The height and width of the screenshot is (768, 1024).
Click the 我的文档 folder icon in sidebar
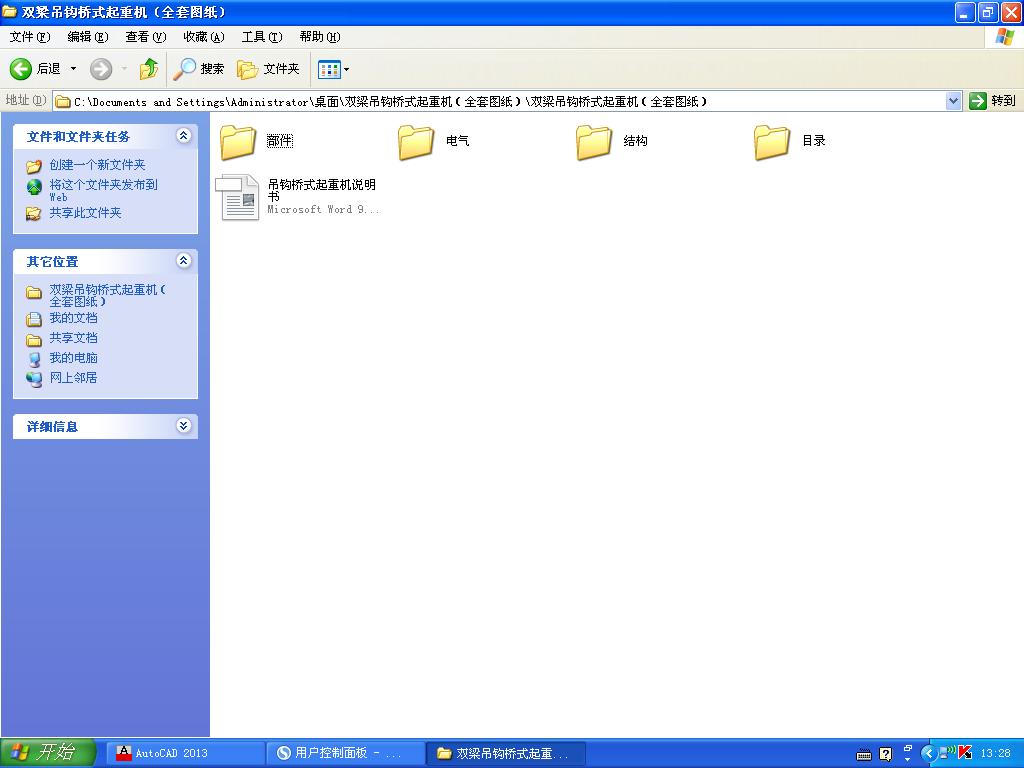pos(34,319)
